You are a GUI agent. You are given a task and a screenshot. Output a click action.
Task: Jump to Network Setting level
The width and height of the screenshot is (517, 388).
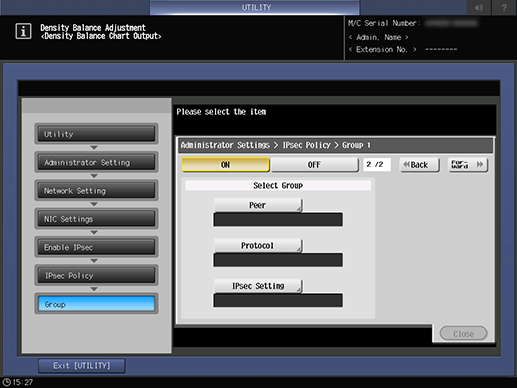[x=96, y=191]
